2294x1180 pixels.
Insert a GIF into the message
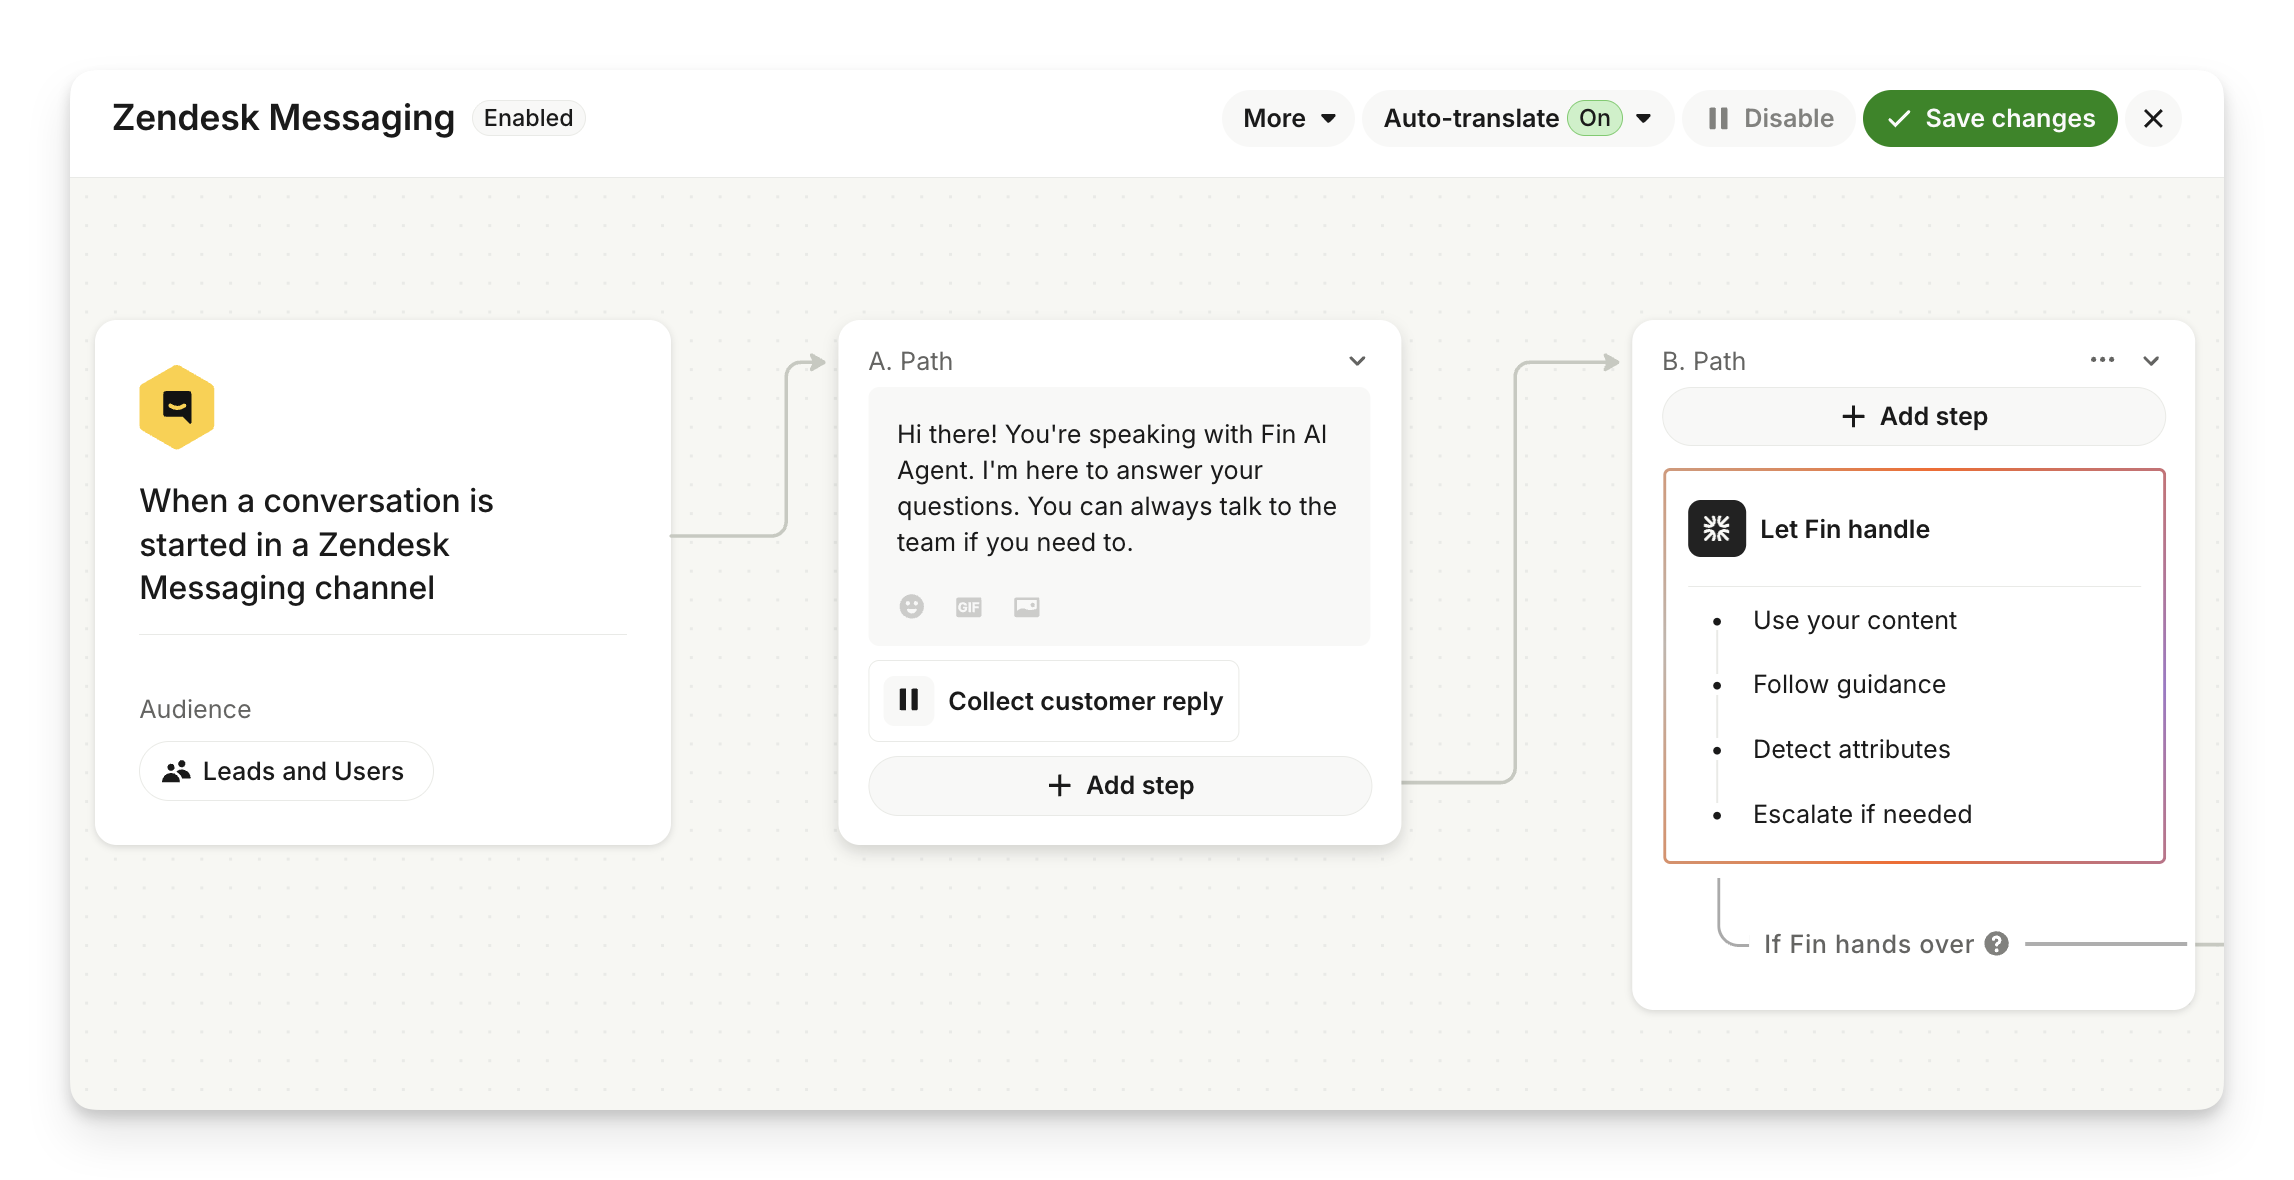(968, 607)
